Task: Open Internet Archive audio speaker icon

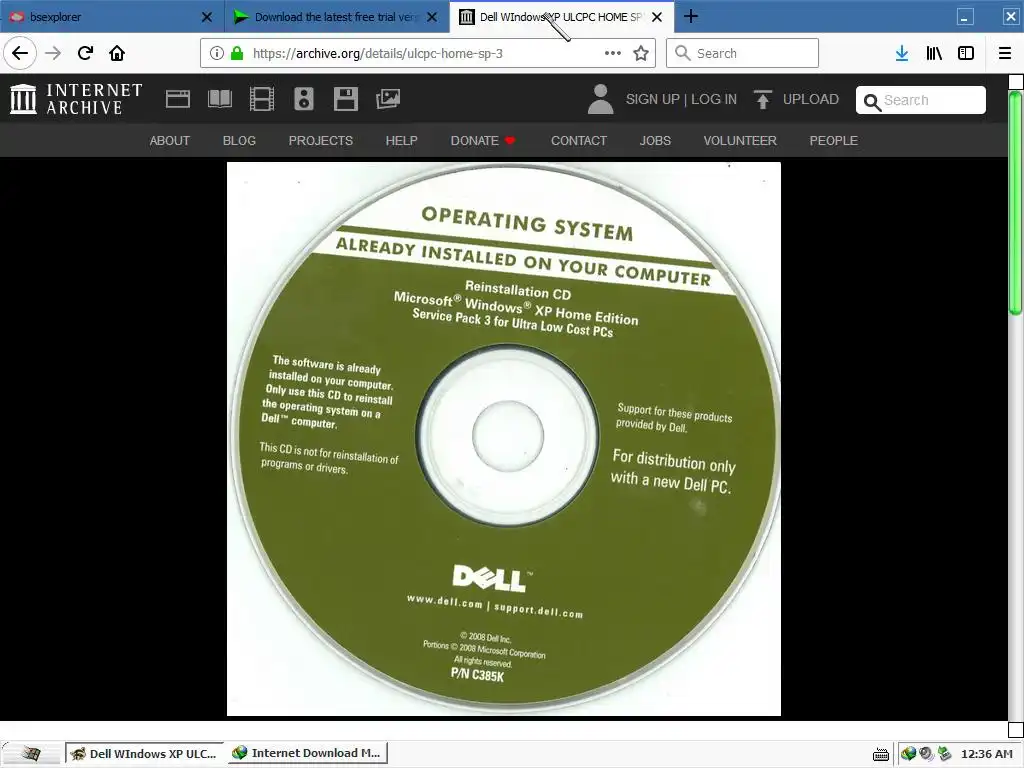Action: [x=304, y=99]
